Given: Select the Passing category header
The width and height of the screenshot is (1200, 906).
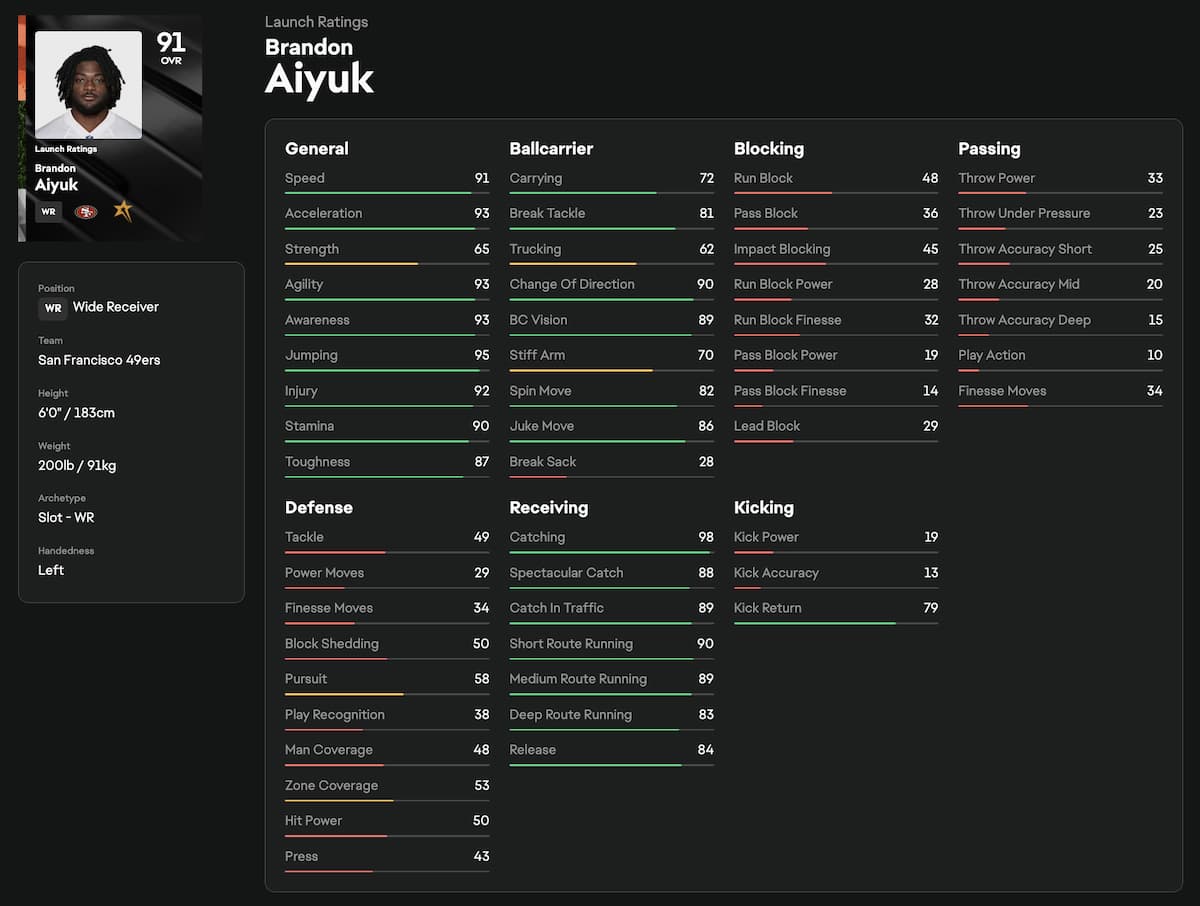Looking at the screenshot, I should tap(988, 148).
